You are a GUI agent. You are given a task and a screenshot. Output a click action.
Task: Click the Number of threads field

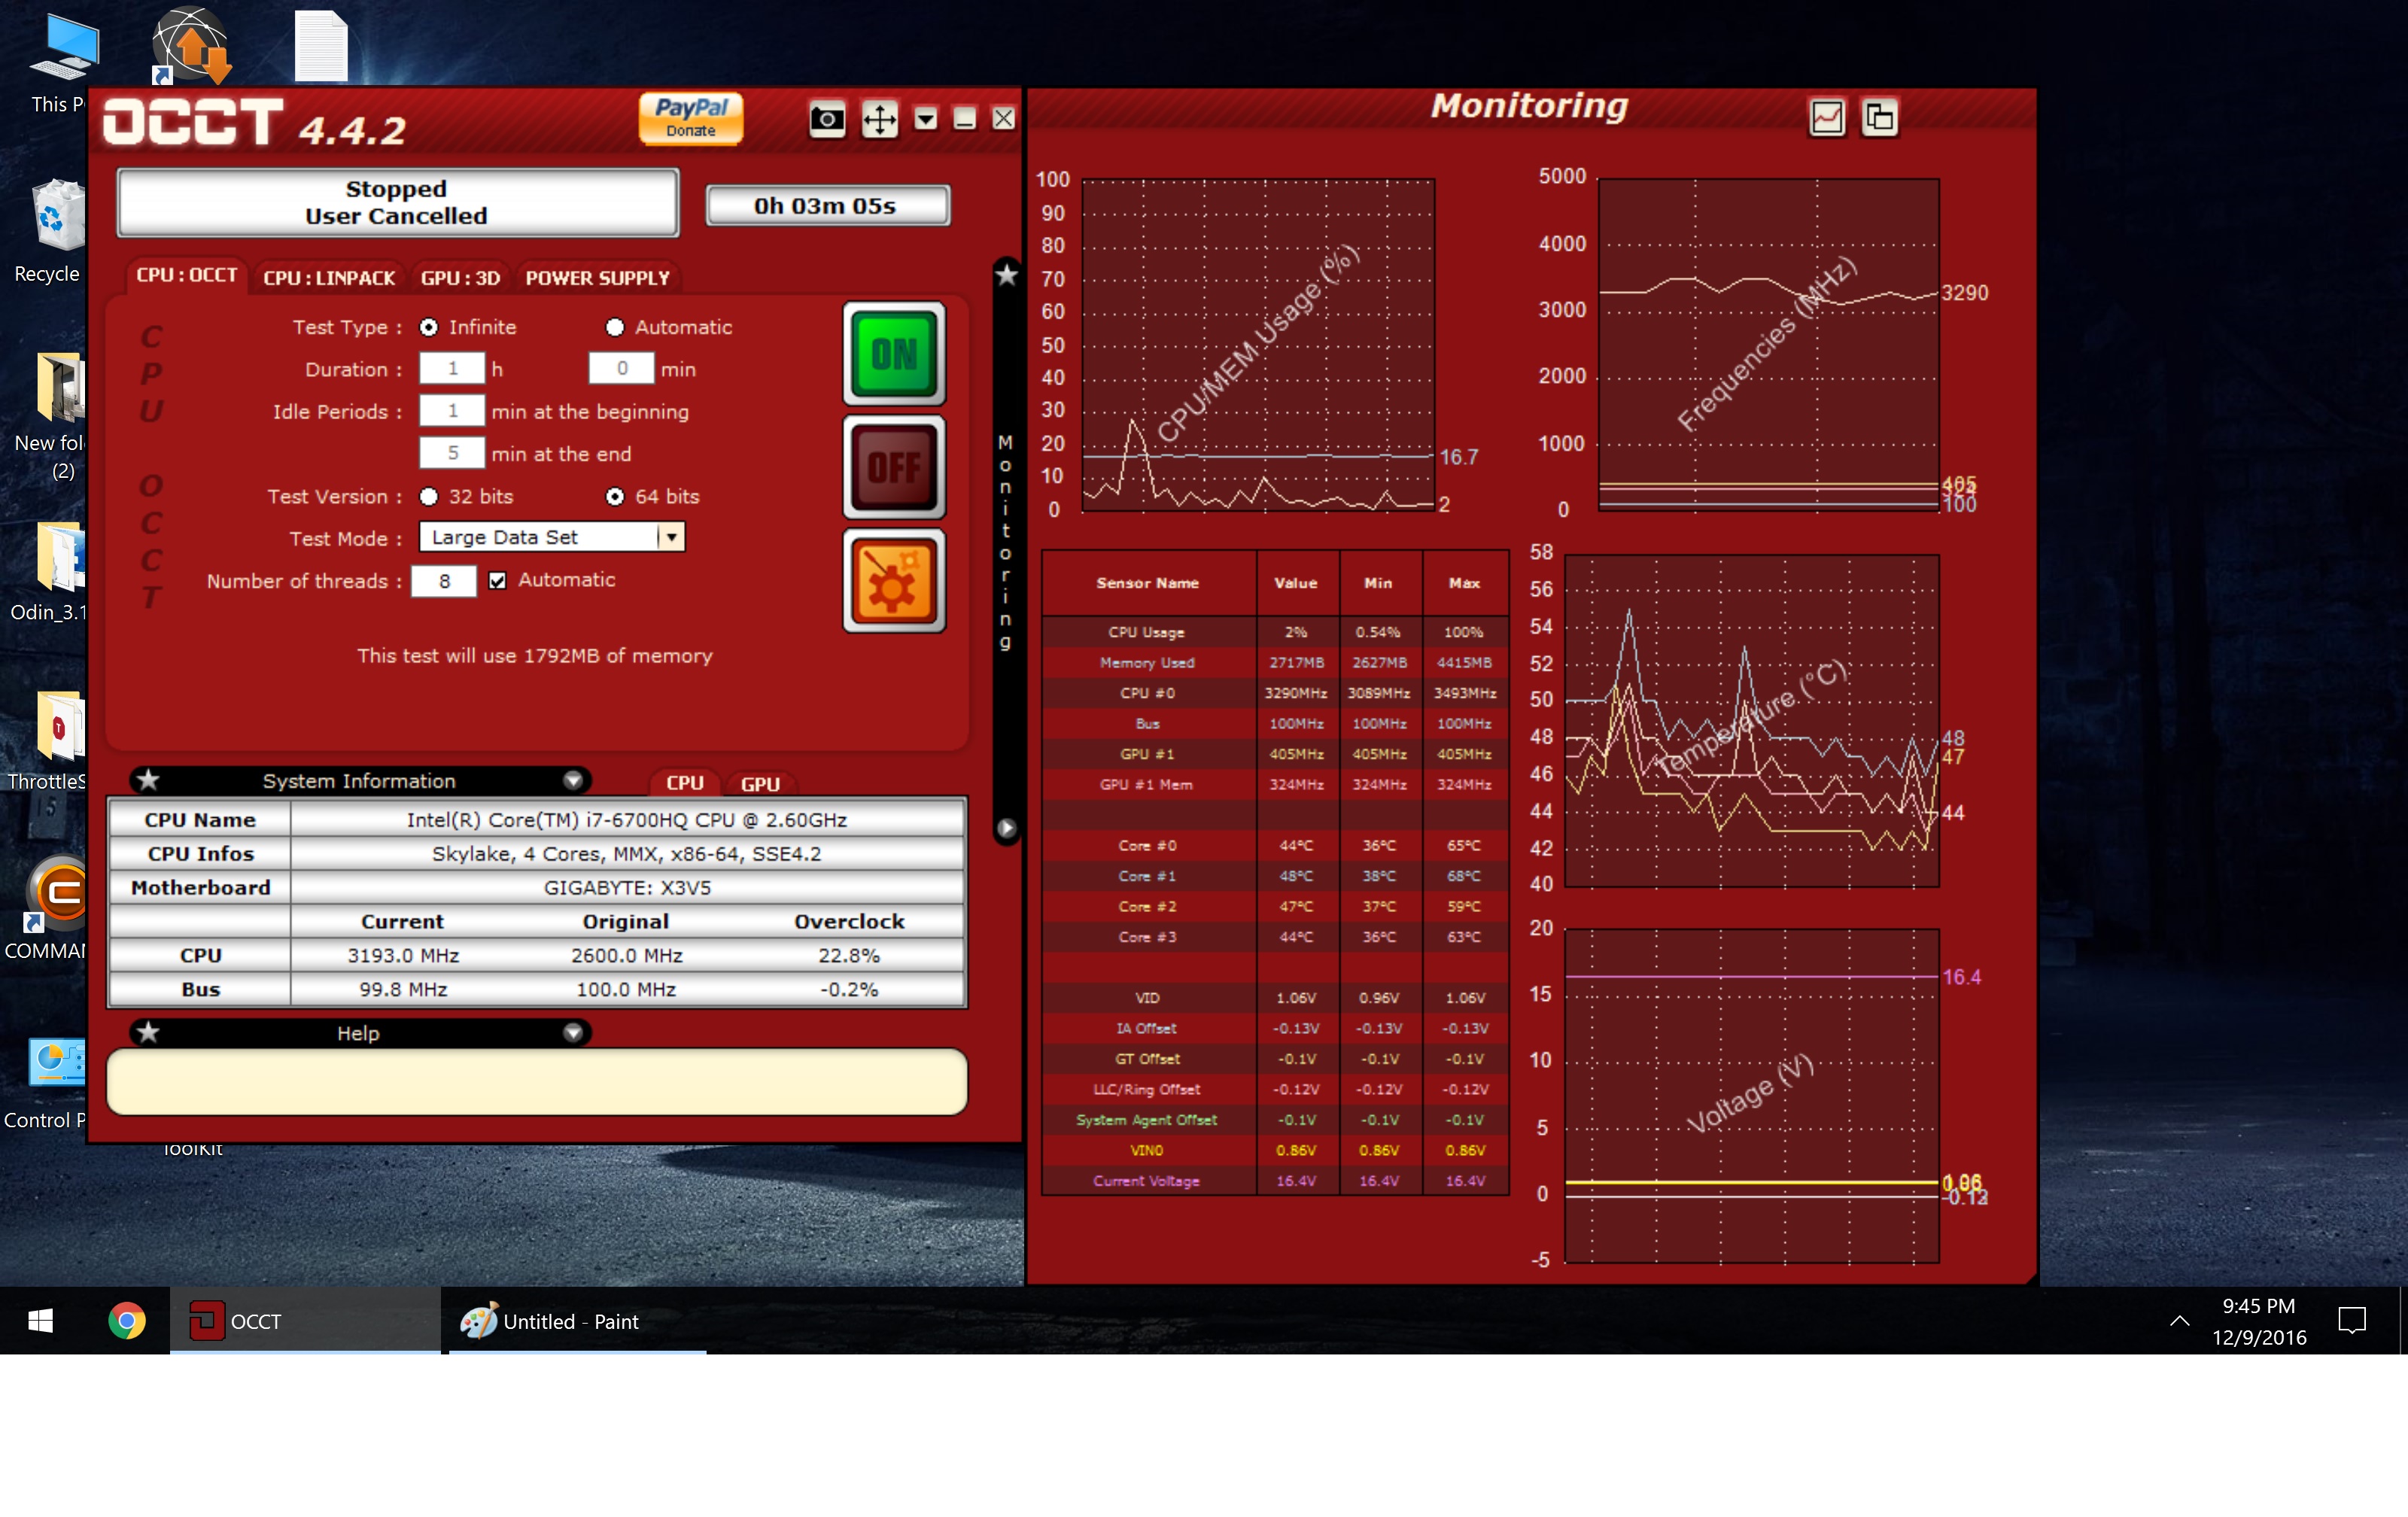click(444, 581)
